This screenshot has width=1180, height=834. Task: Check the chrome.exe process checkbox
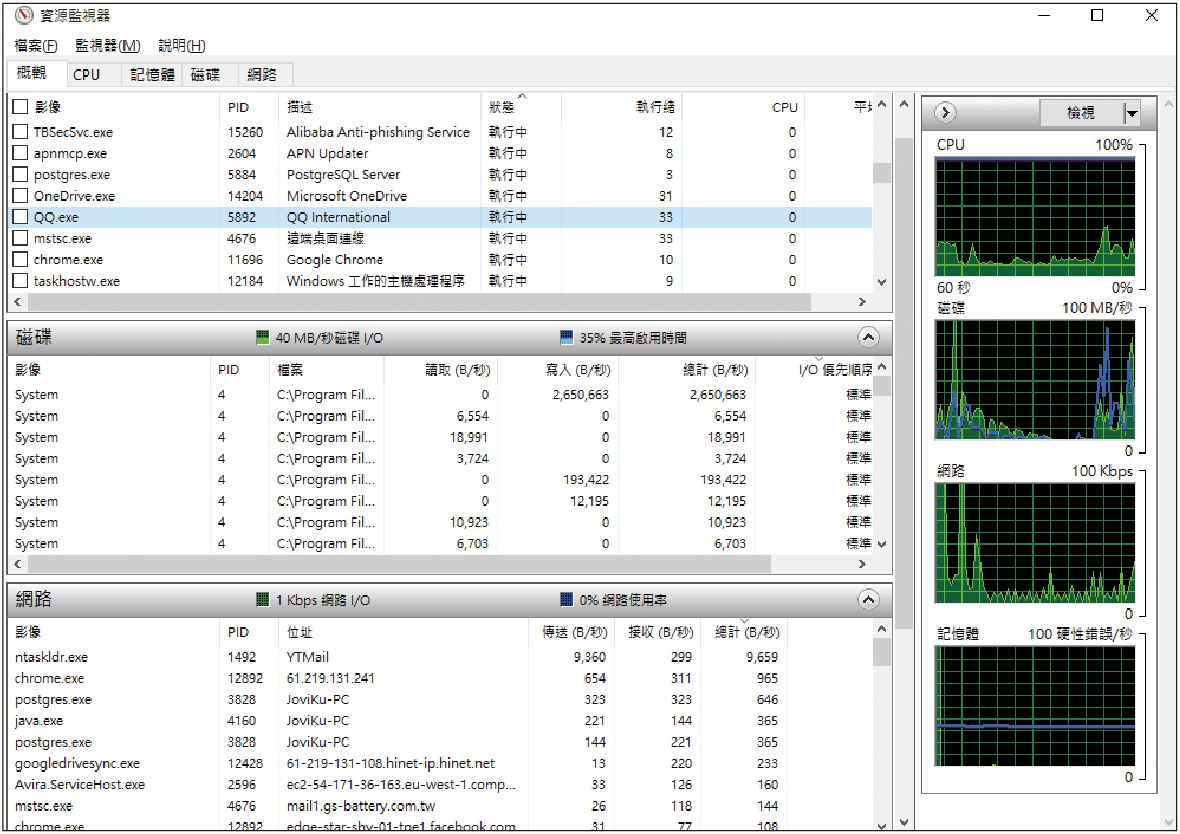coord(20,260)
